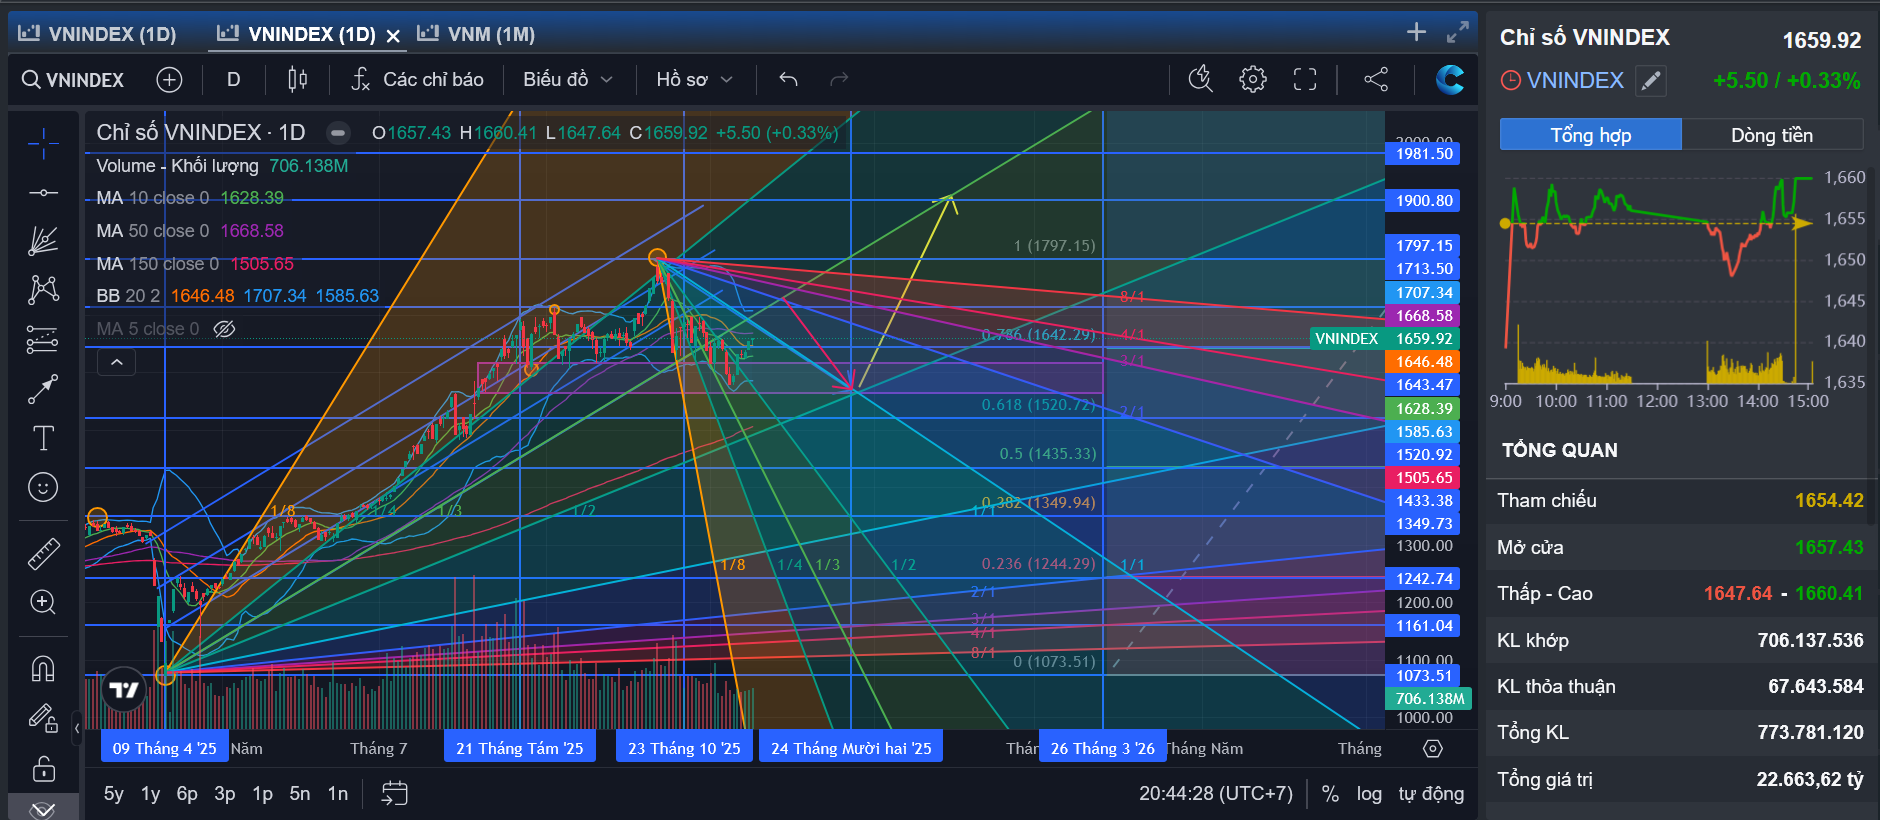Open chart settings gear
Image resolution: width=1880 pixels, height=820 pixels.
point(1252,80)
